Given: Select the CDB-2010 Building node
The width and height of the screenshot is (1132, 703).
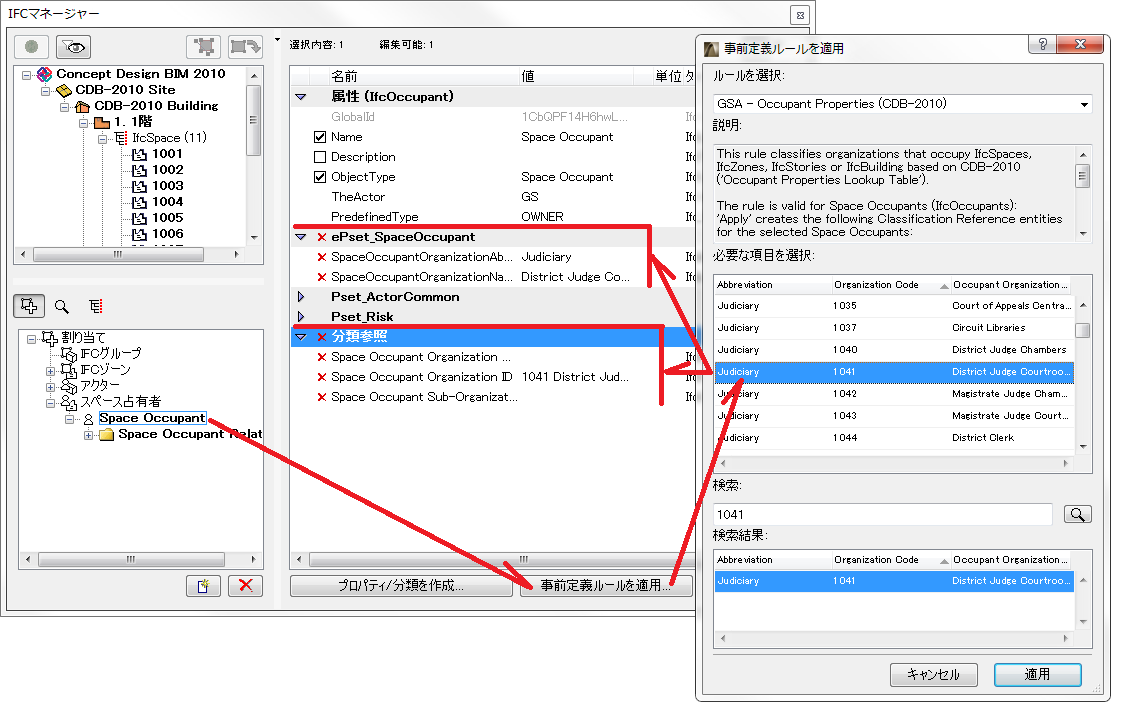Looking at the screenshot, I should [x=147, y=105].
